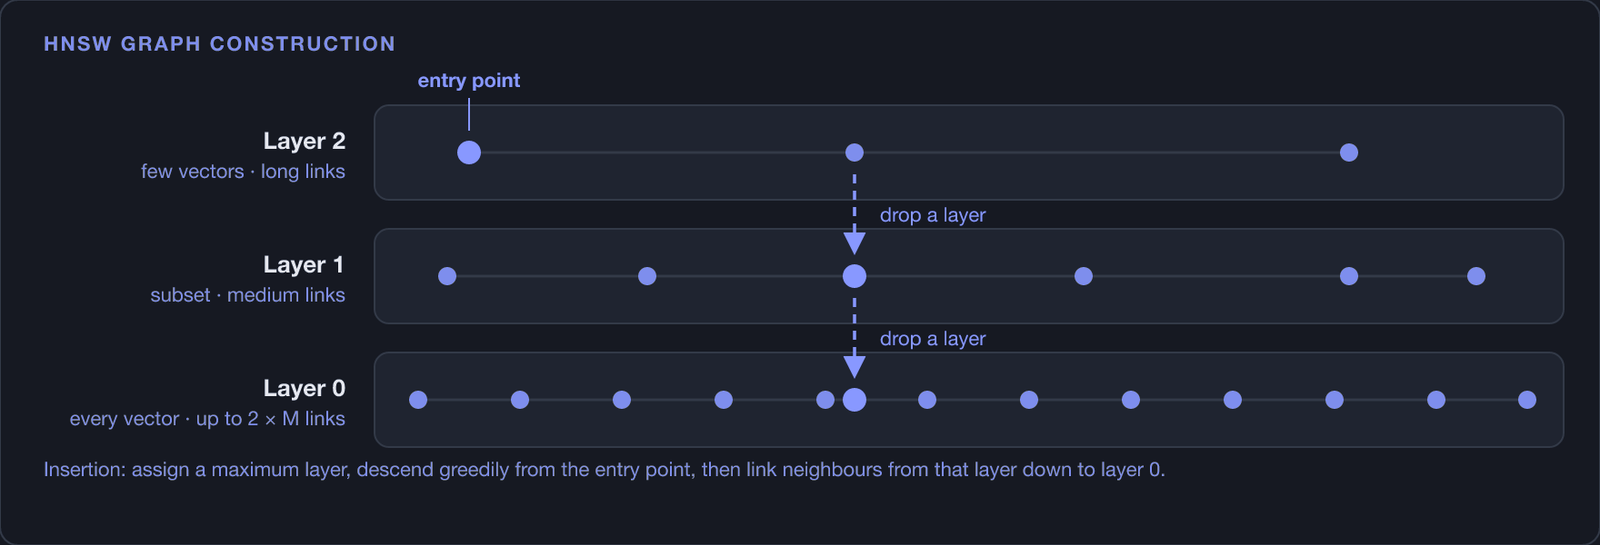Click the 'entry point' label
The height and width of the screenshot is (545, 1600).
[x=469, y=81]
